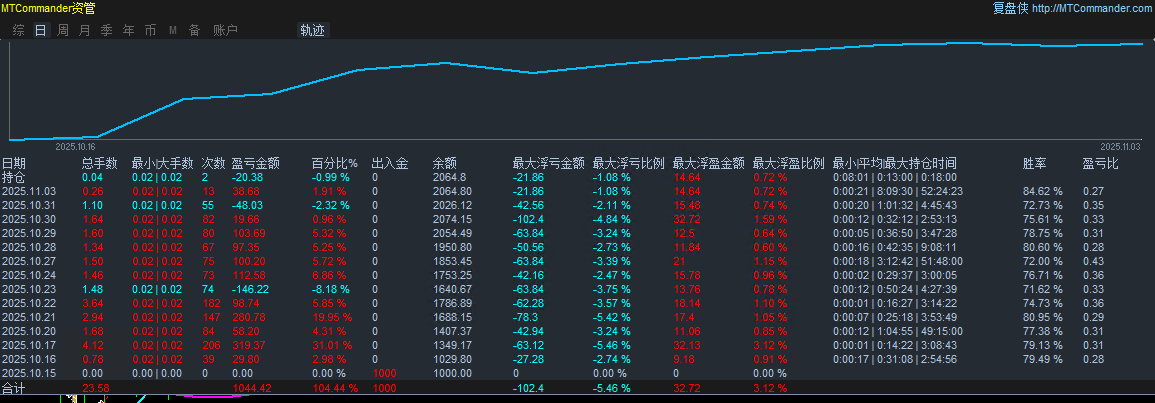This screenshot has height=403, width=1155.
Task: Open the 年 yearly tab
Action: point(128,30)
